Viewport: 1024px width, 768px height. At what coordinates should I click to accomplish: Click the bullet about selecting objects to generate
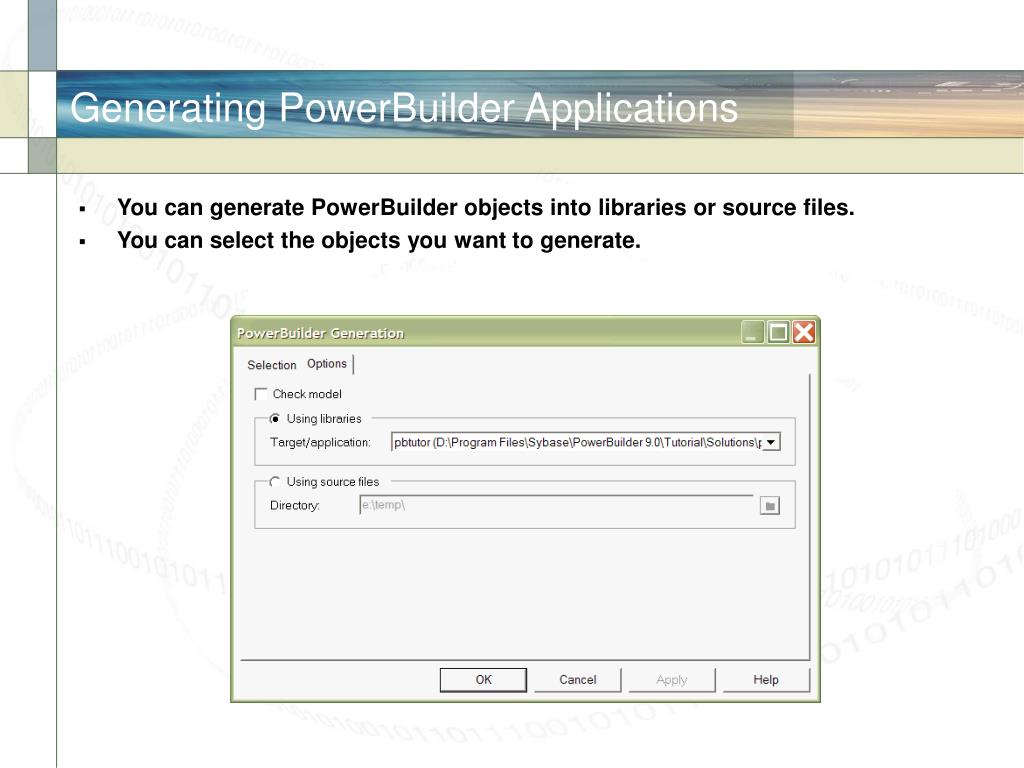click(379, 240)
